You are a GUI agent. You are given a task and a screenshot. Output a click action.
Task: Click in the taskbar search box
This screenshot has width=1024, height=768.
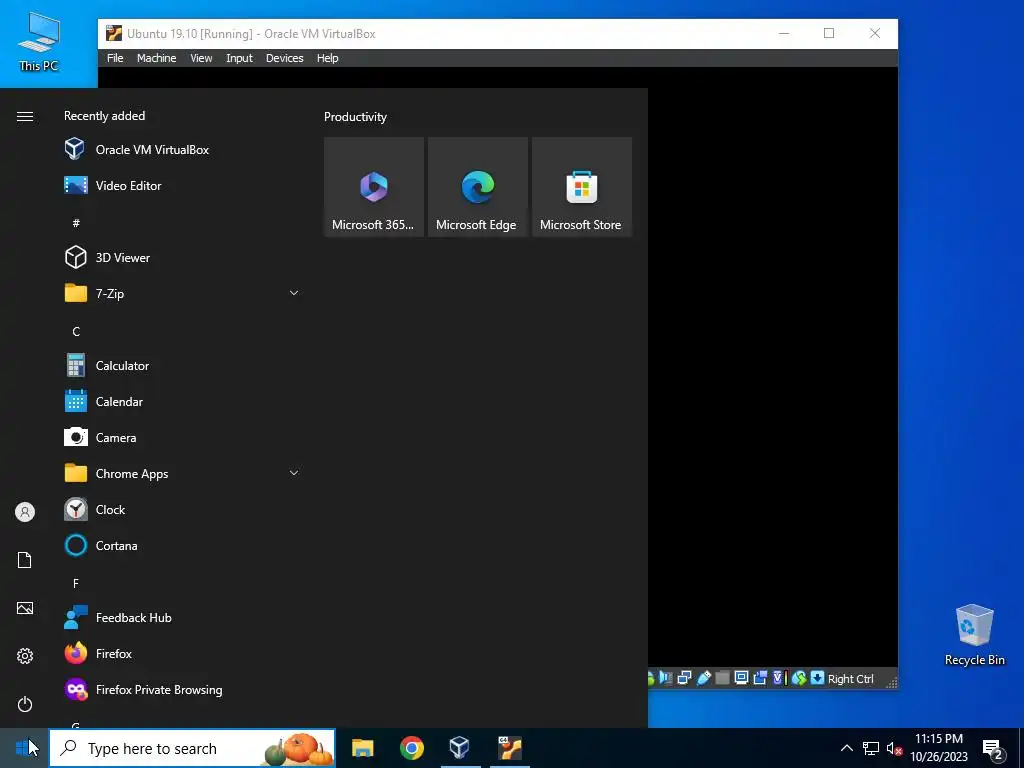pyautogui.click(x=193, y=748)
